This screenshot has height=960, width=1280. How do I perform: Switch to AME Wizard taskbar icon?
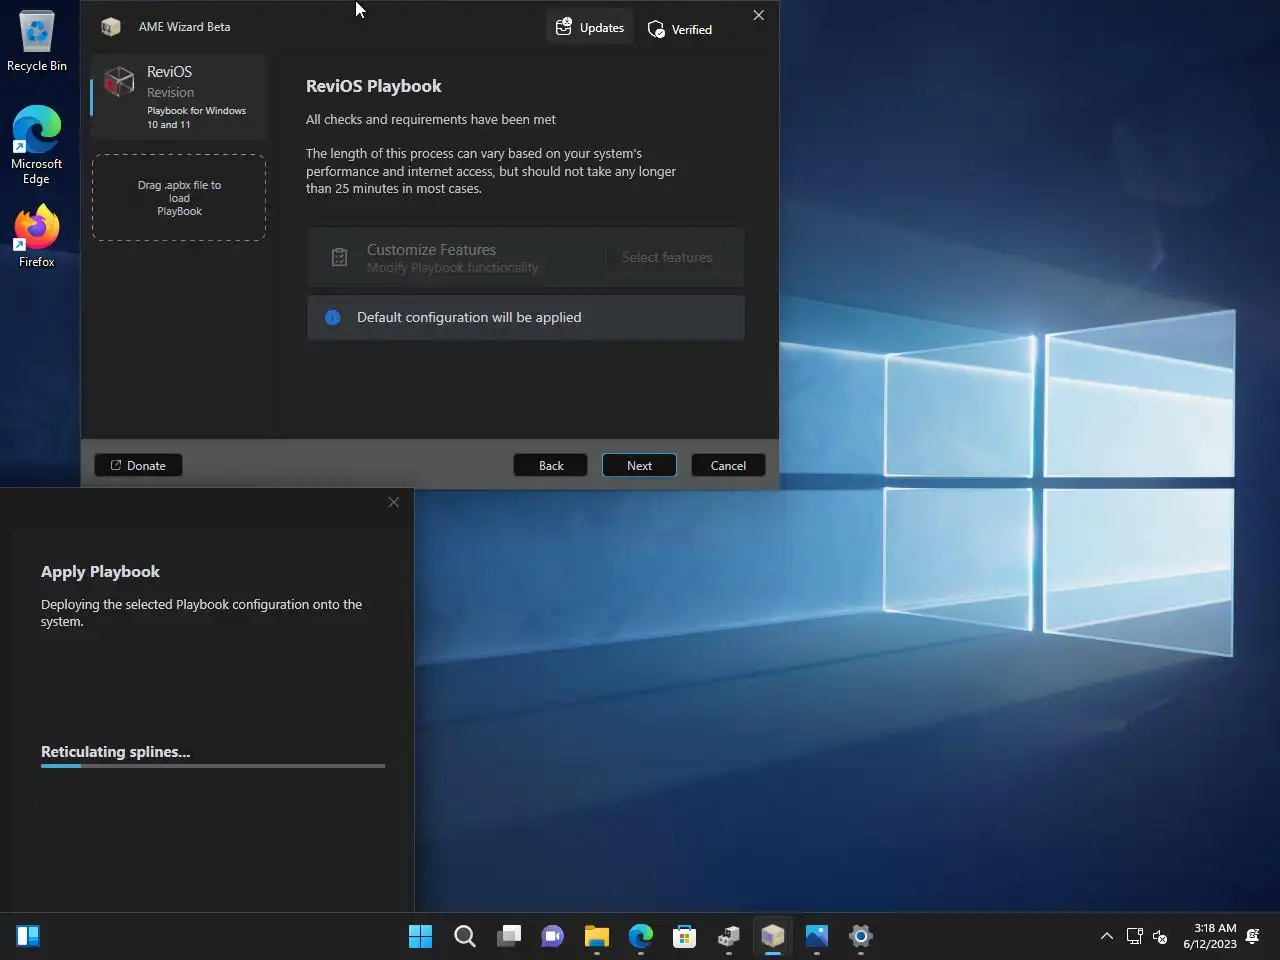pos(773,936)
